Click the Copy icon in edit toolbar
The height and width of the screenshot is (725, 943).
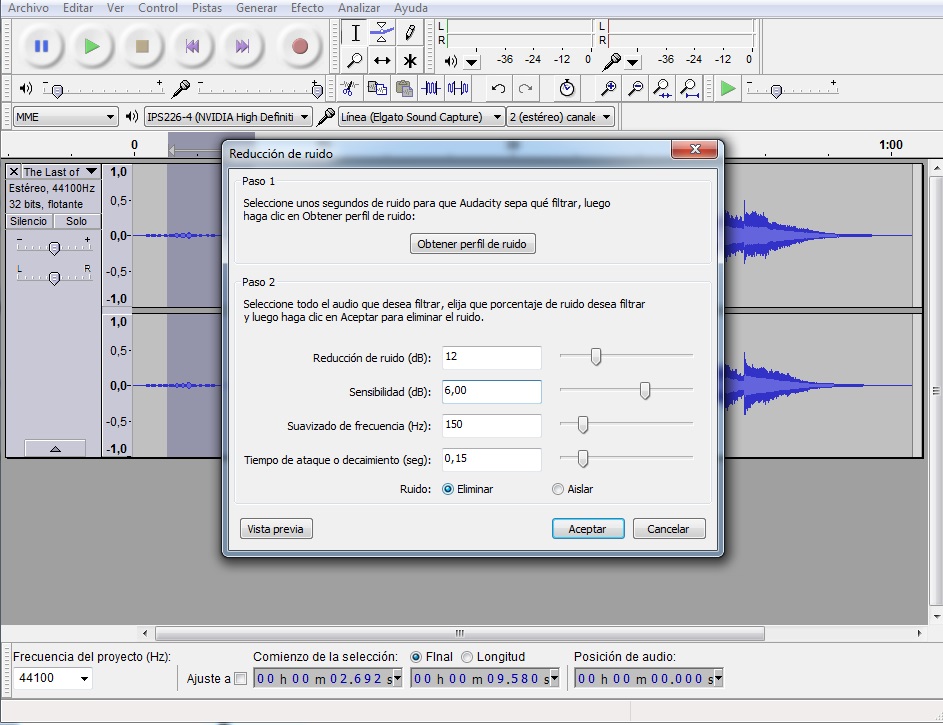click(377, 89)
